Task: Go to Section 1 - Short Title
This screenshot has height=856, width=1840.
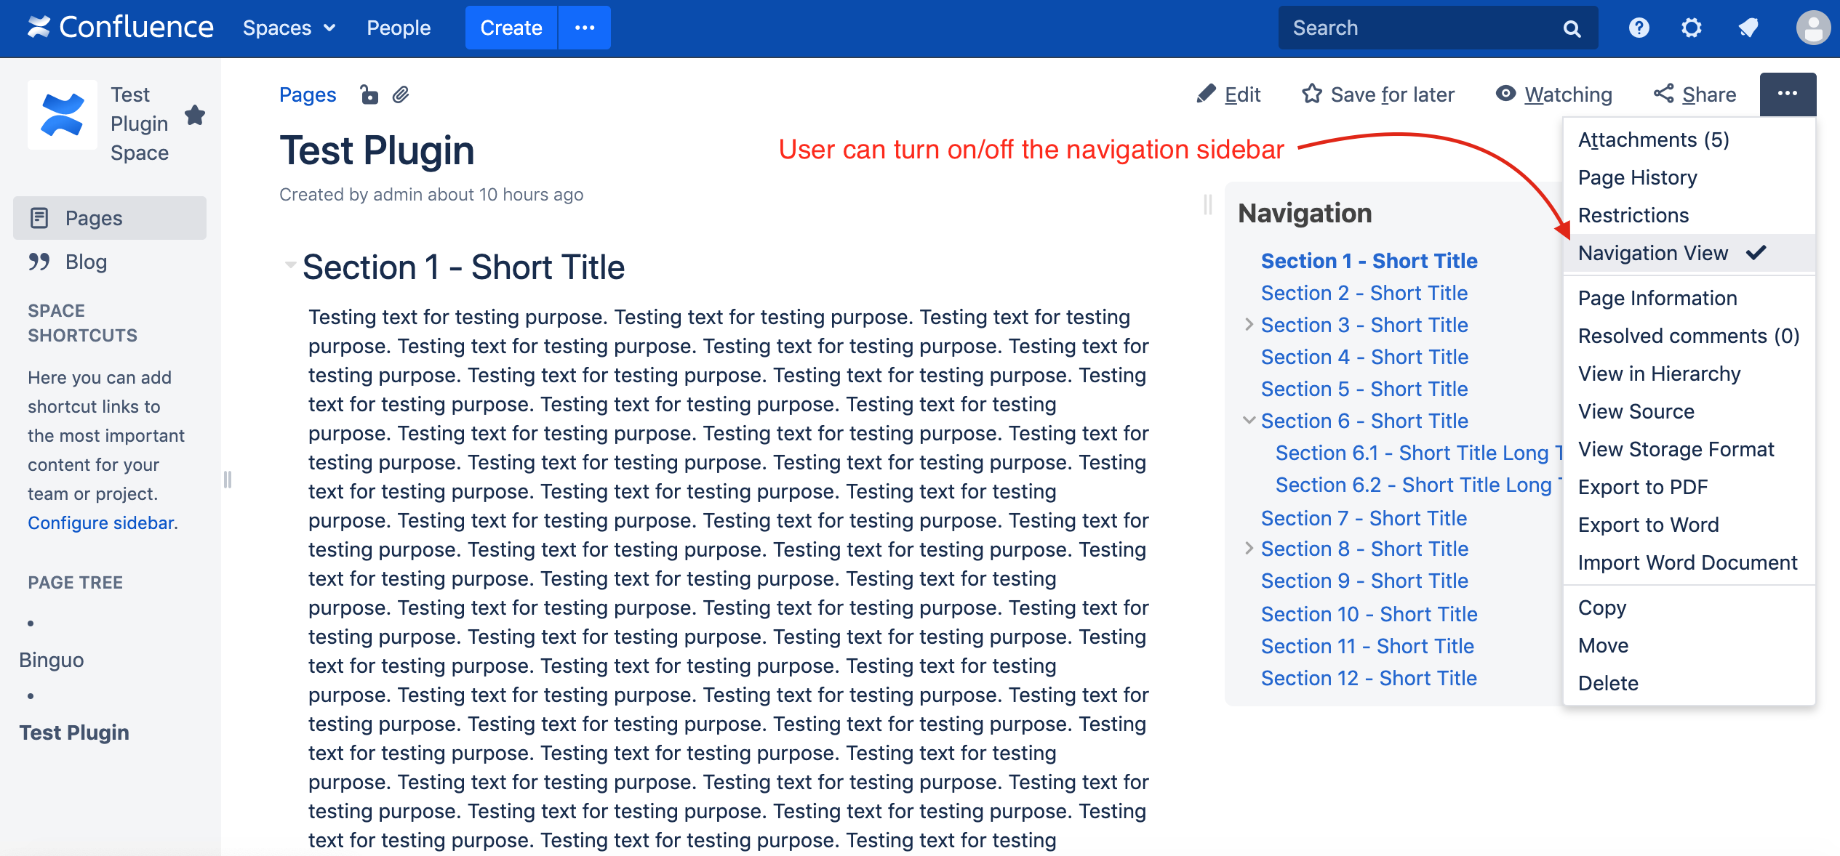Action: click(1369, 261)
